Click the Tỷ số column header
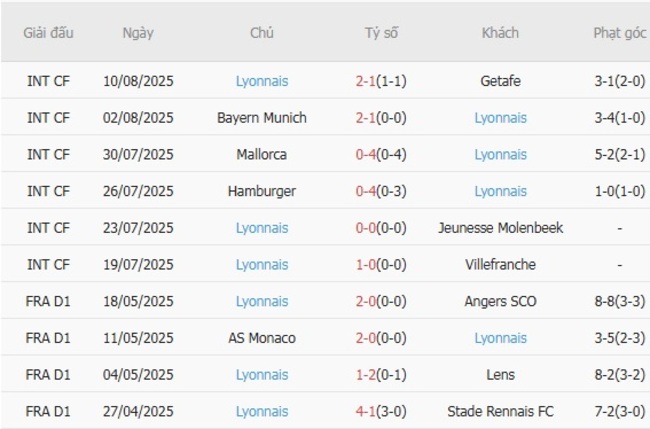Screen dimensions: 650x429 381,33
